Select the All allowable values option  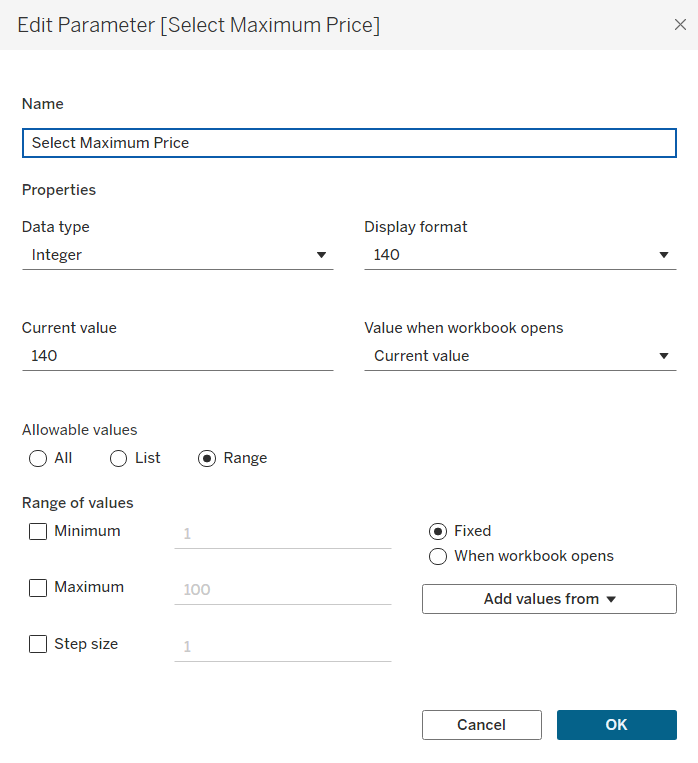click(x=39, y=459)
